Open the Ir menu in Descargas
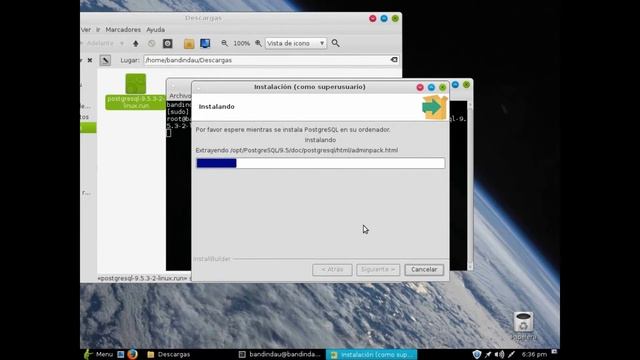Viewport: 640px width, 360px height. click(98, 29)
